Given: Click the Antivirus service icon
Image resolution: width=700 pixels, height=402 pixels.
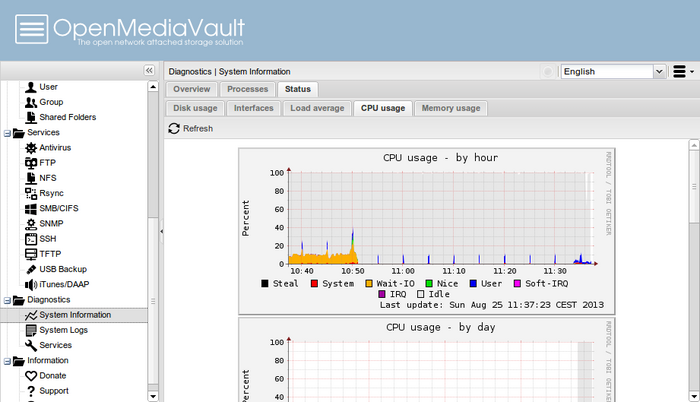Looking at the screenshot, I should coord(31,147).
